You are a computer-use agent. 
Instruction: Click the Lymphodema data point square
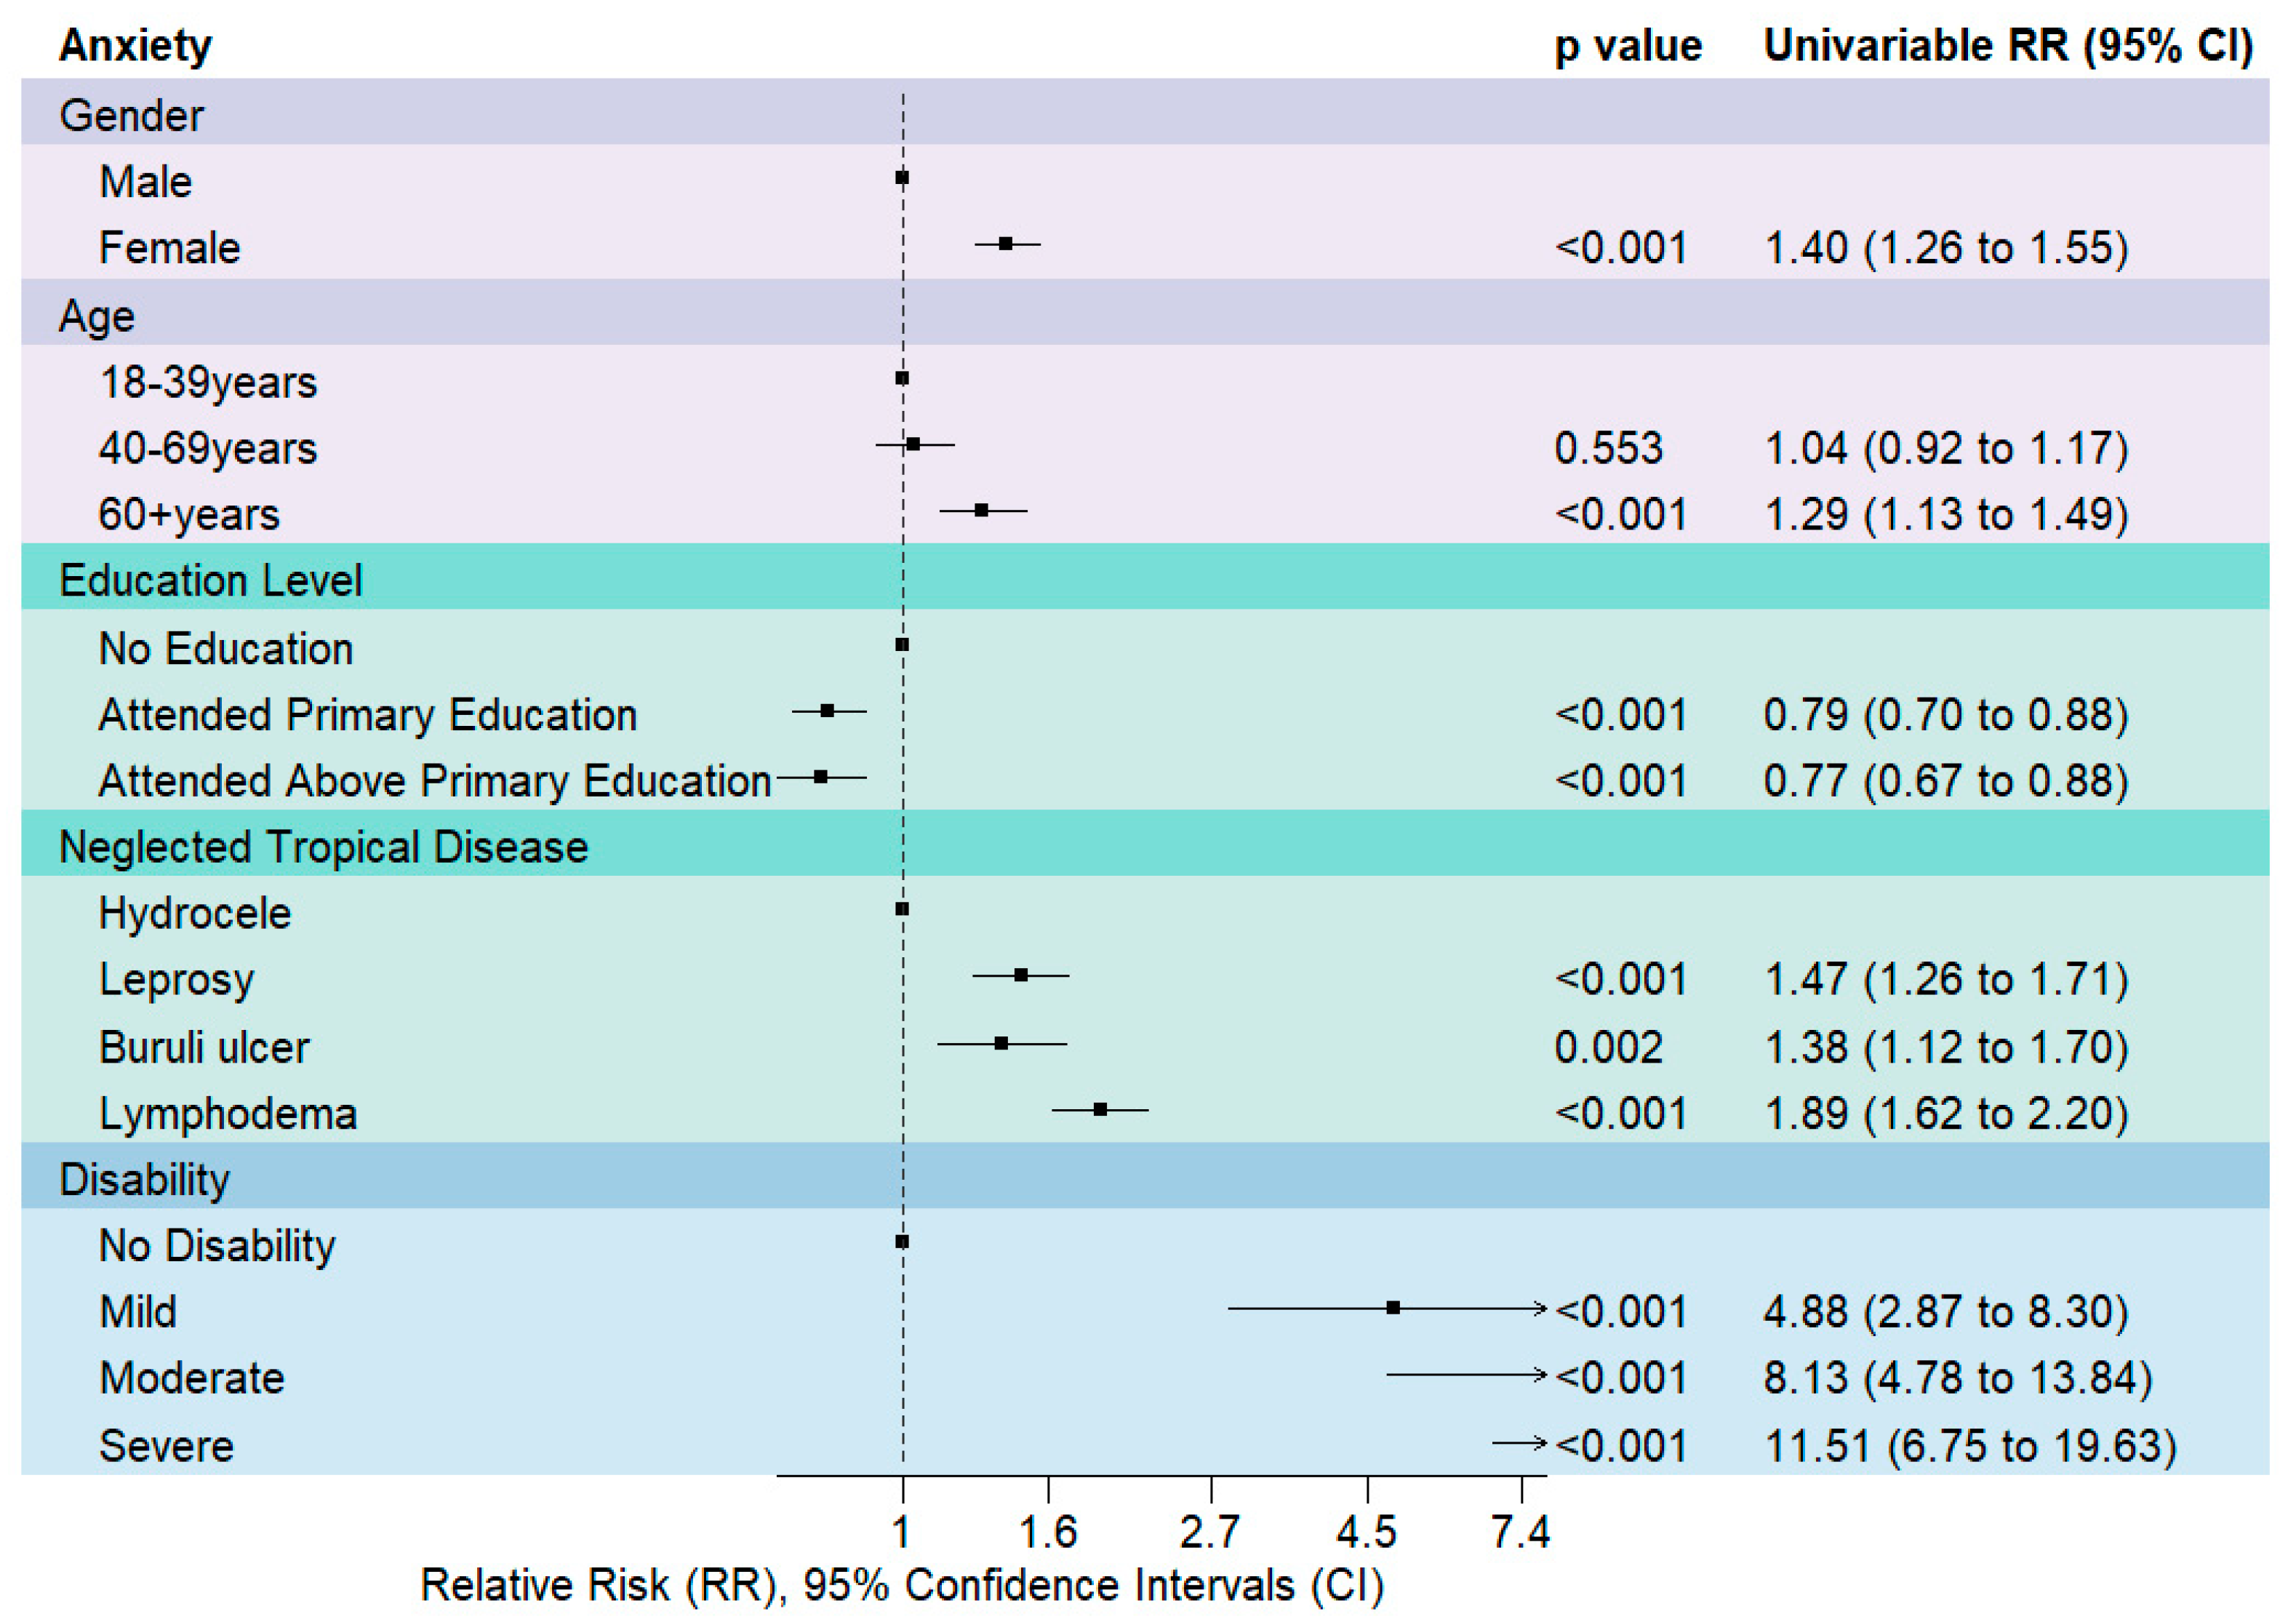(x=1100, y=1109)
